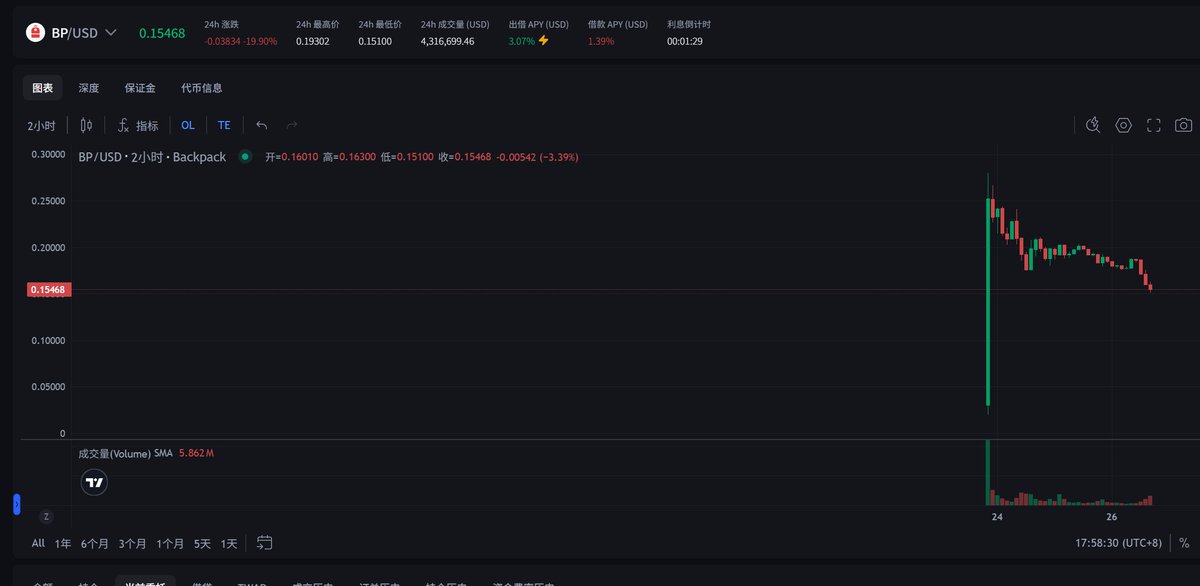The image size is (1200, 586).
Task: Open the 指标 indicators menu
Action: [x=138, y=125]
